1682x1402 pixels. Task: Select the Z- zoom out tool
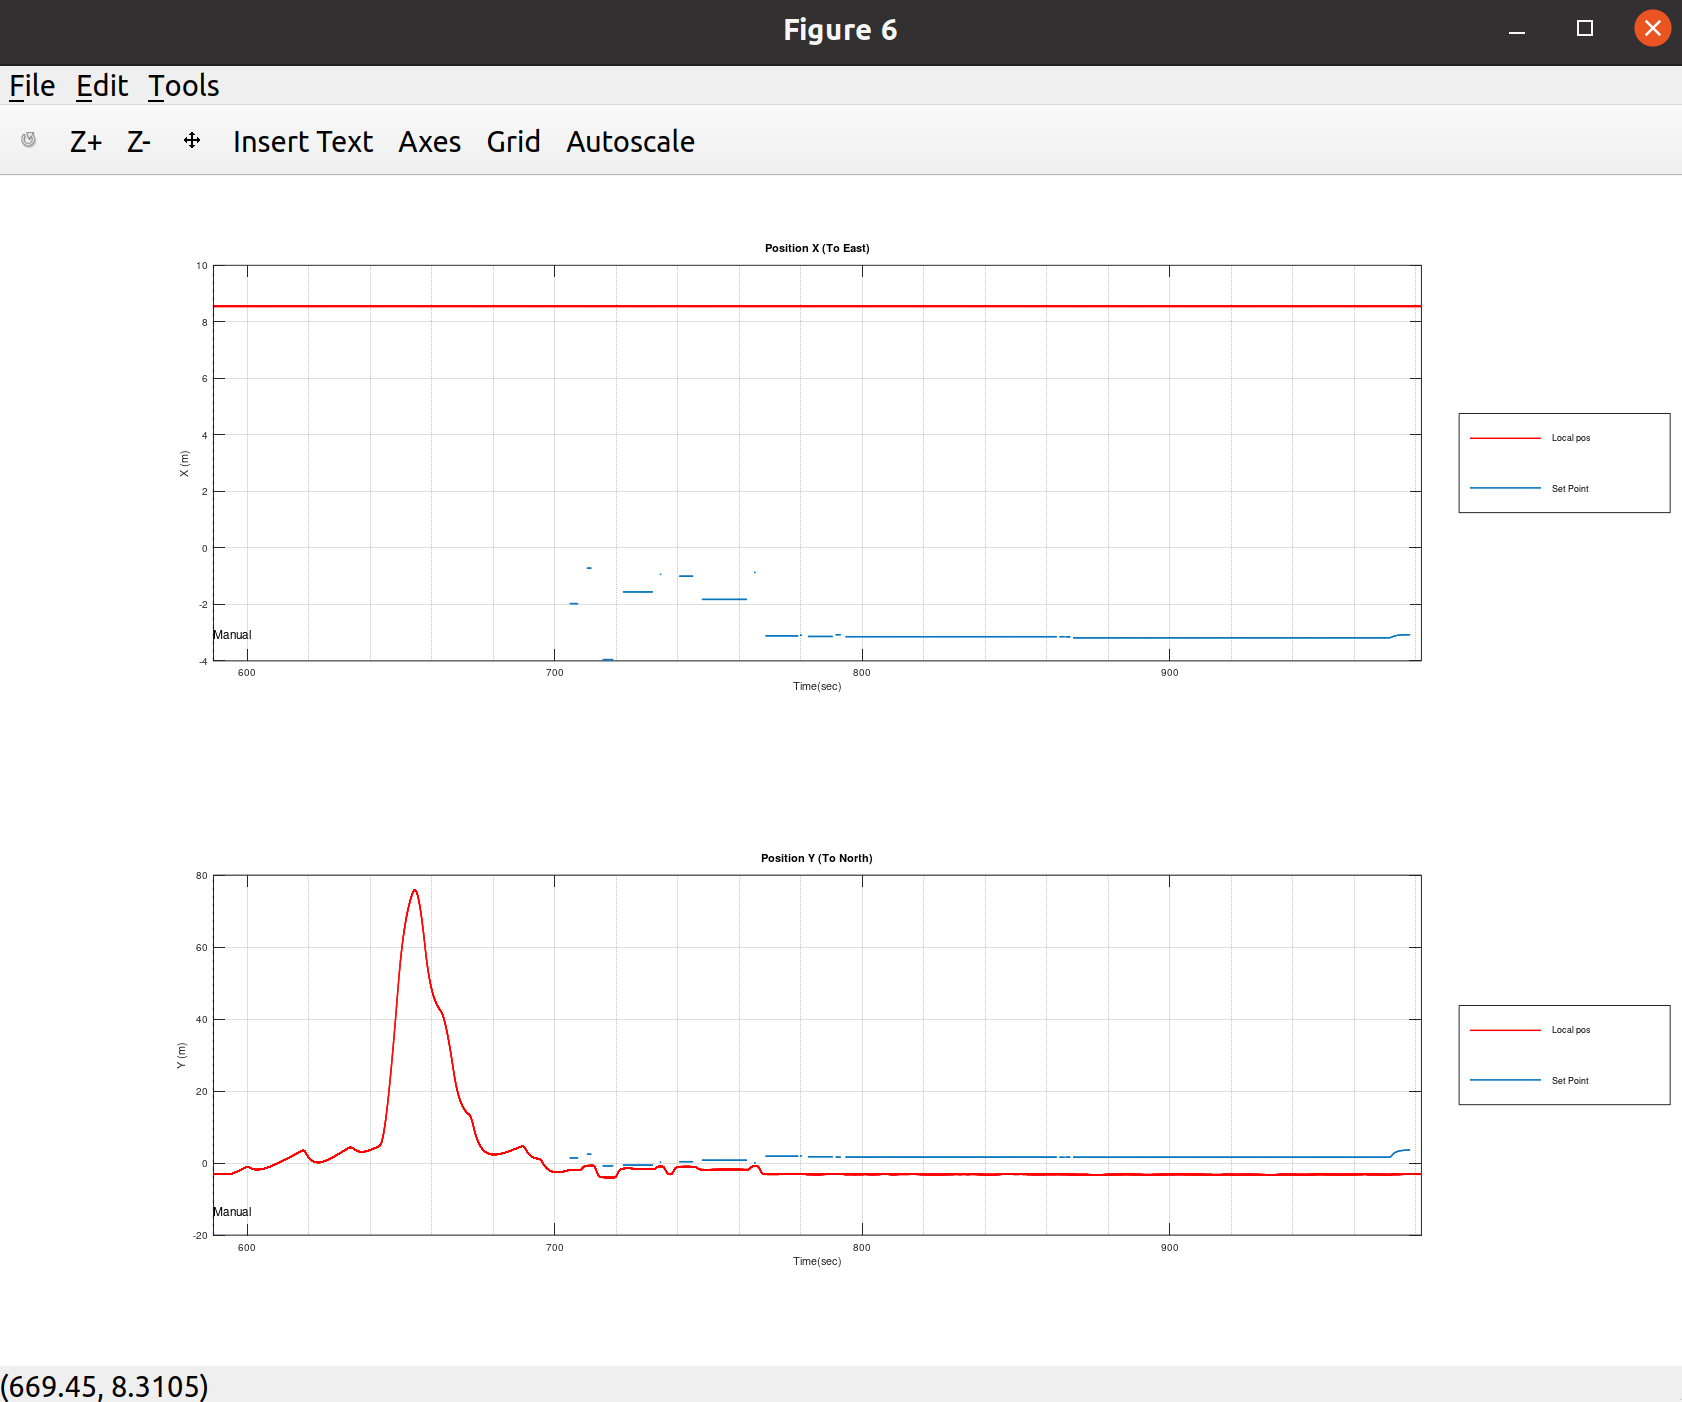tap(139, 142)
